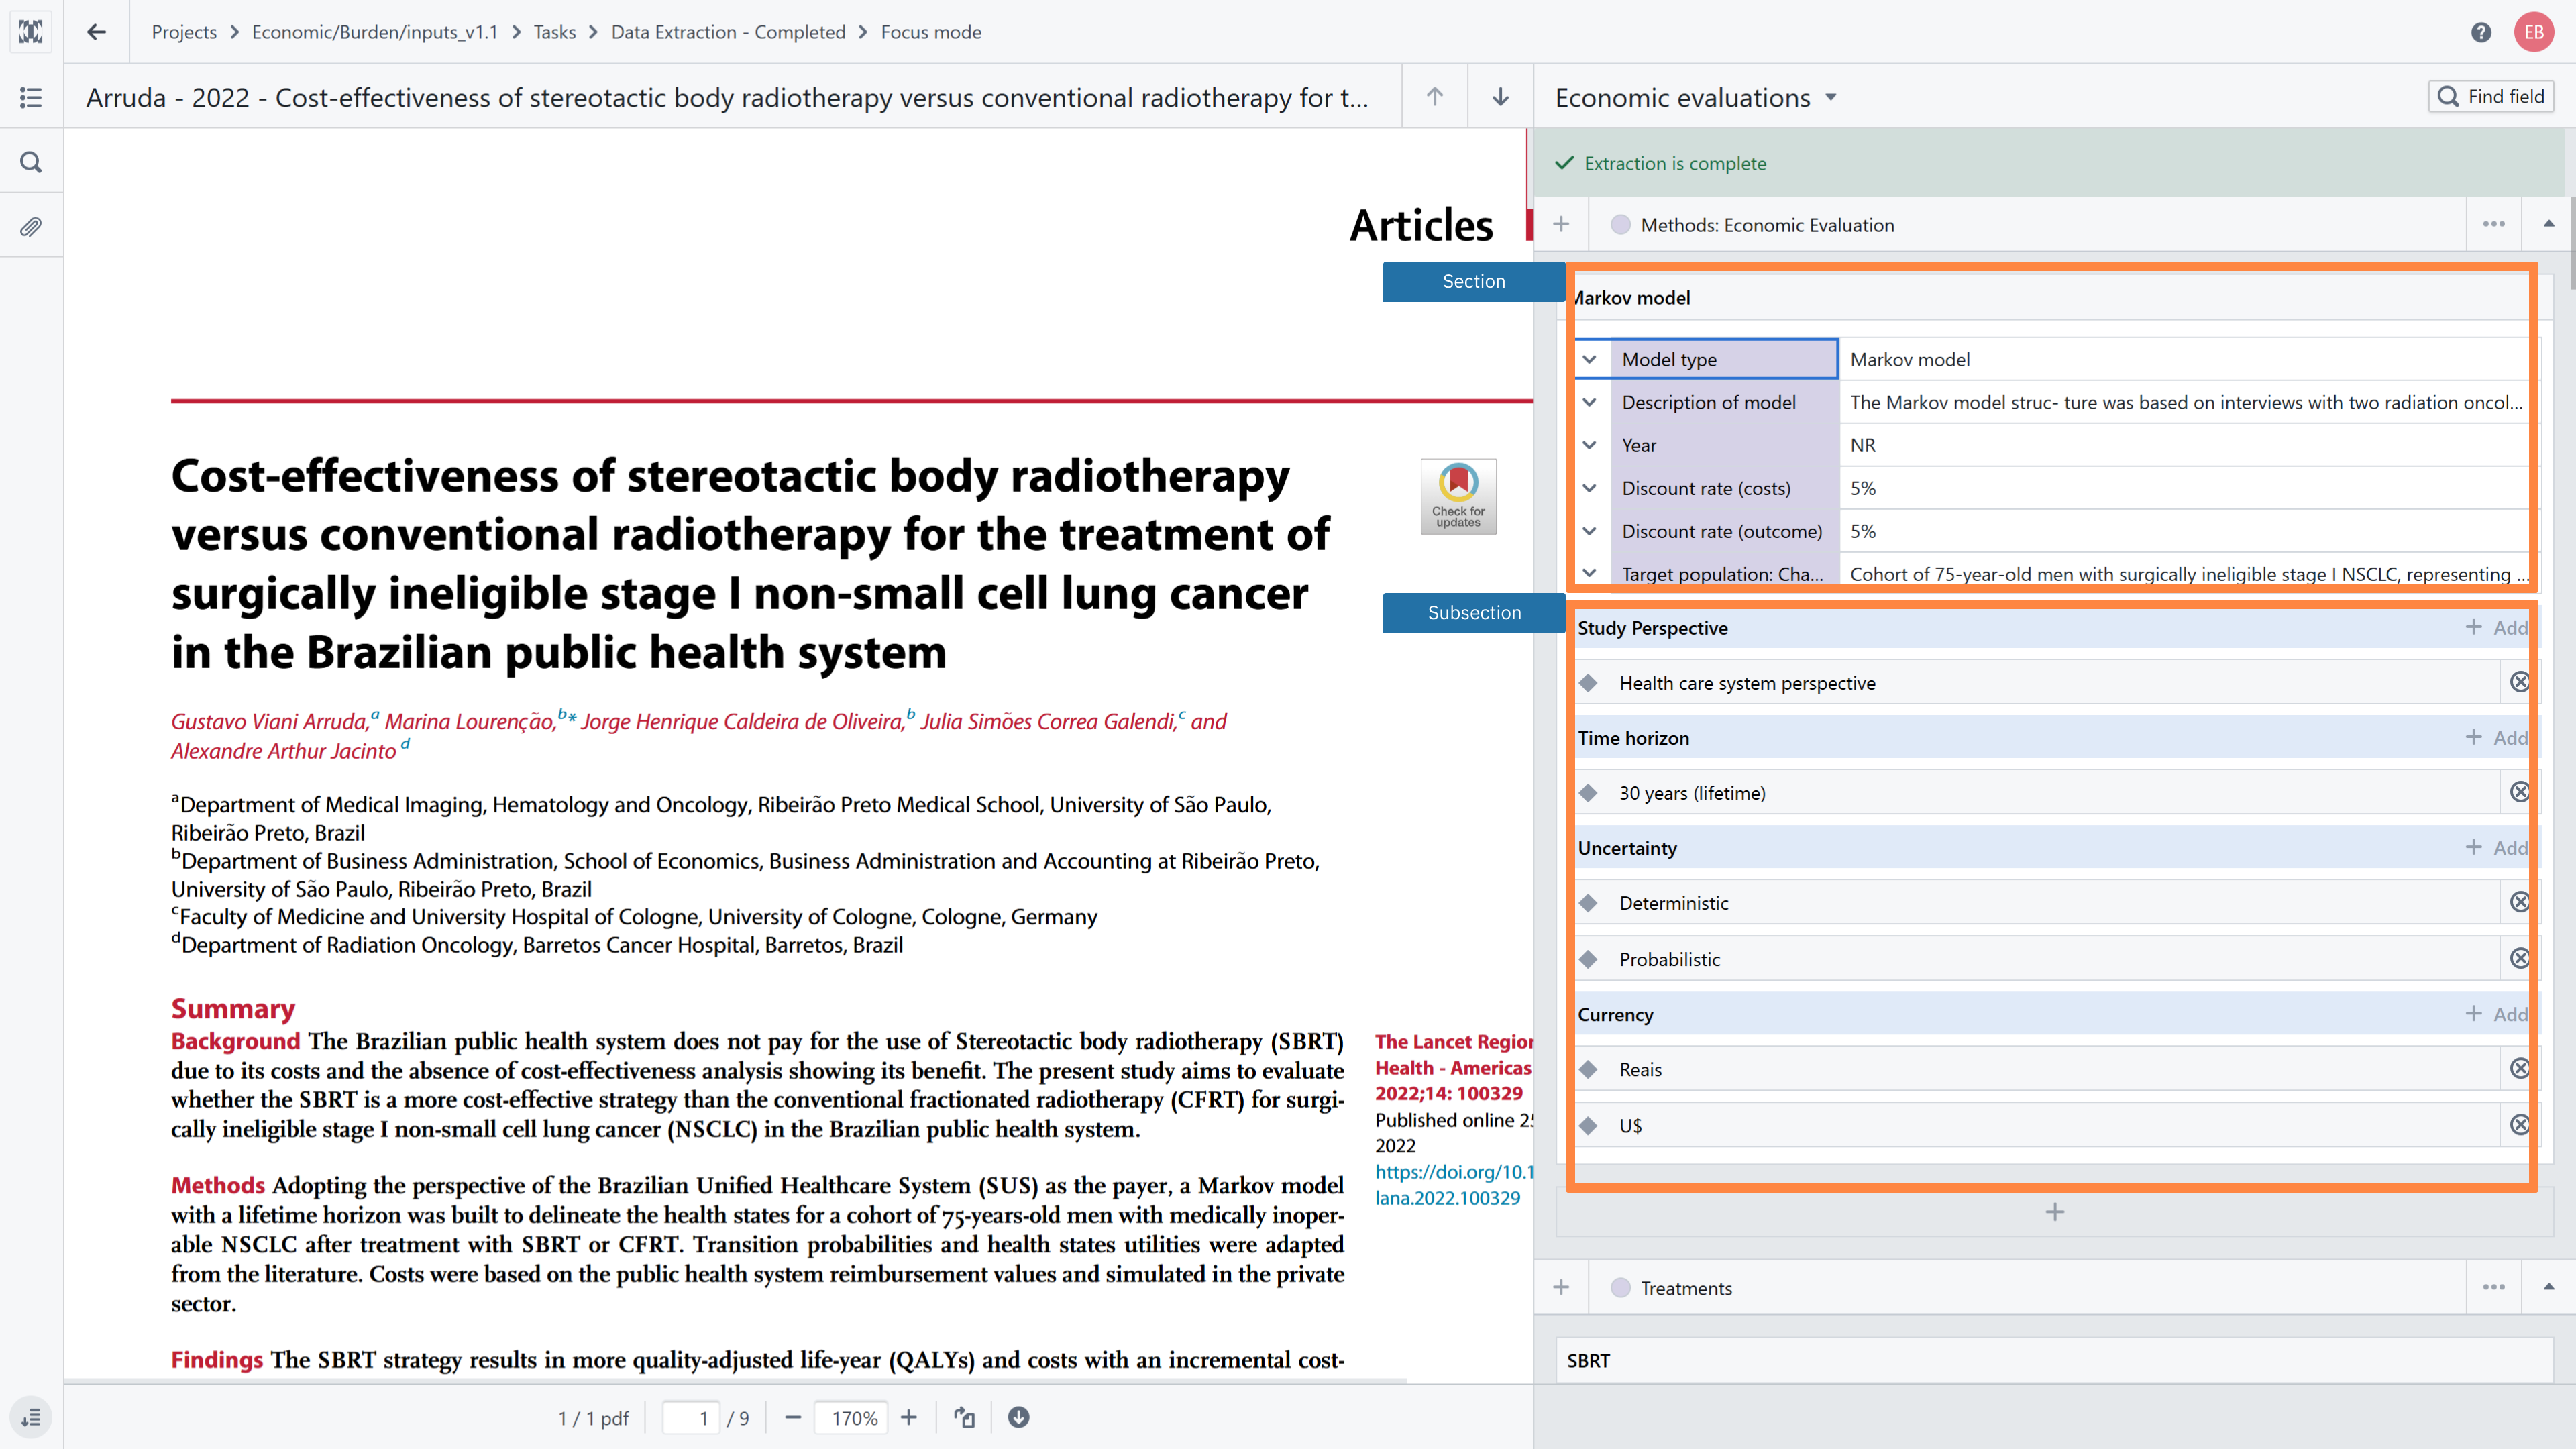Open the document list sidebar icon
The height and width of the screenshot is (1449, 2576).
(x=31, y=97)
